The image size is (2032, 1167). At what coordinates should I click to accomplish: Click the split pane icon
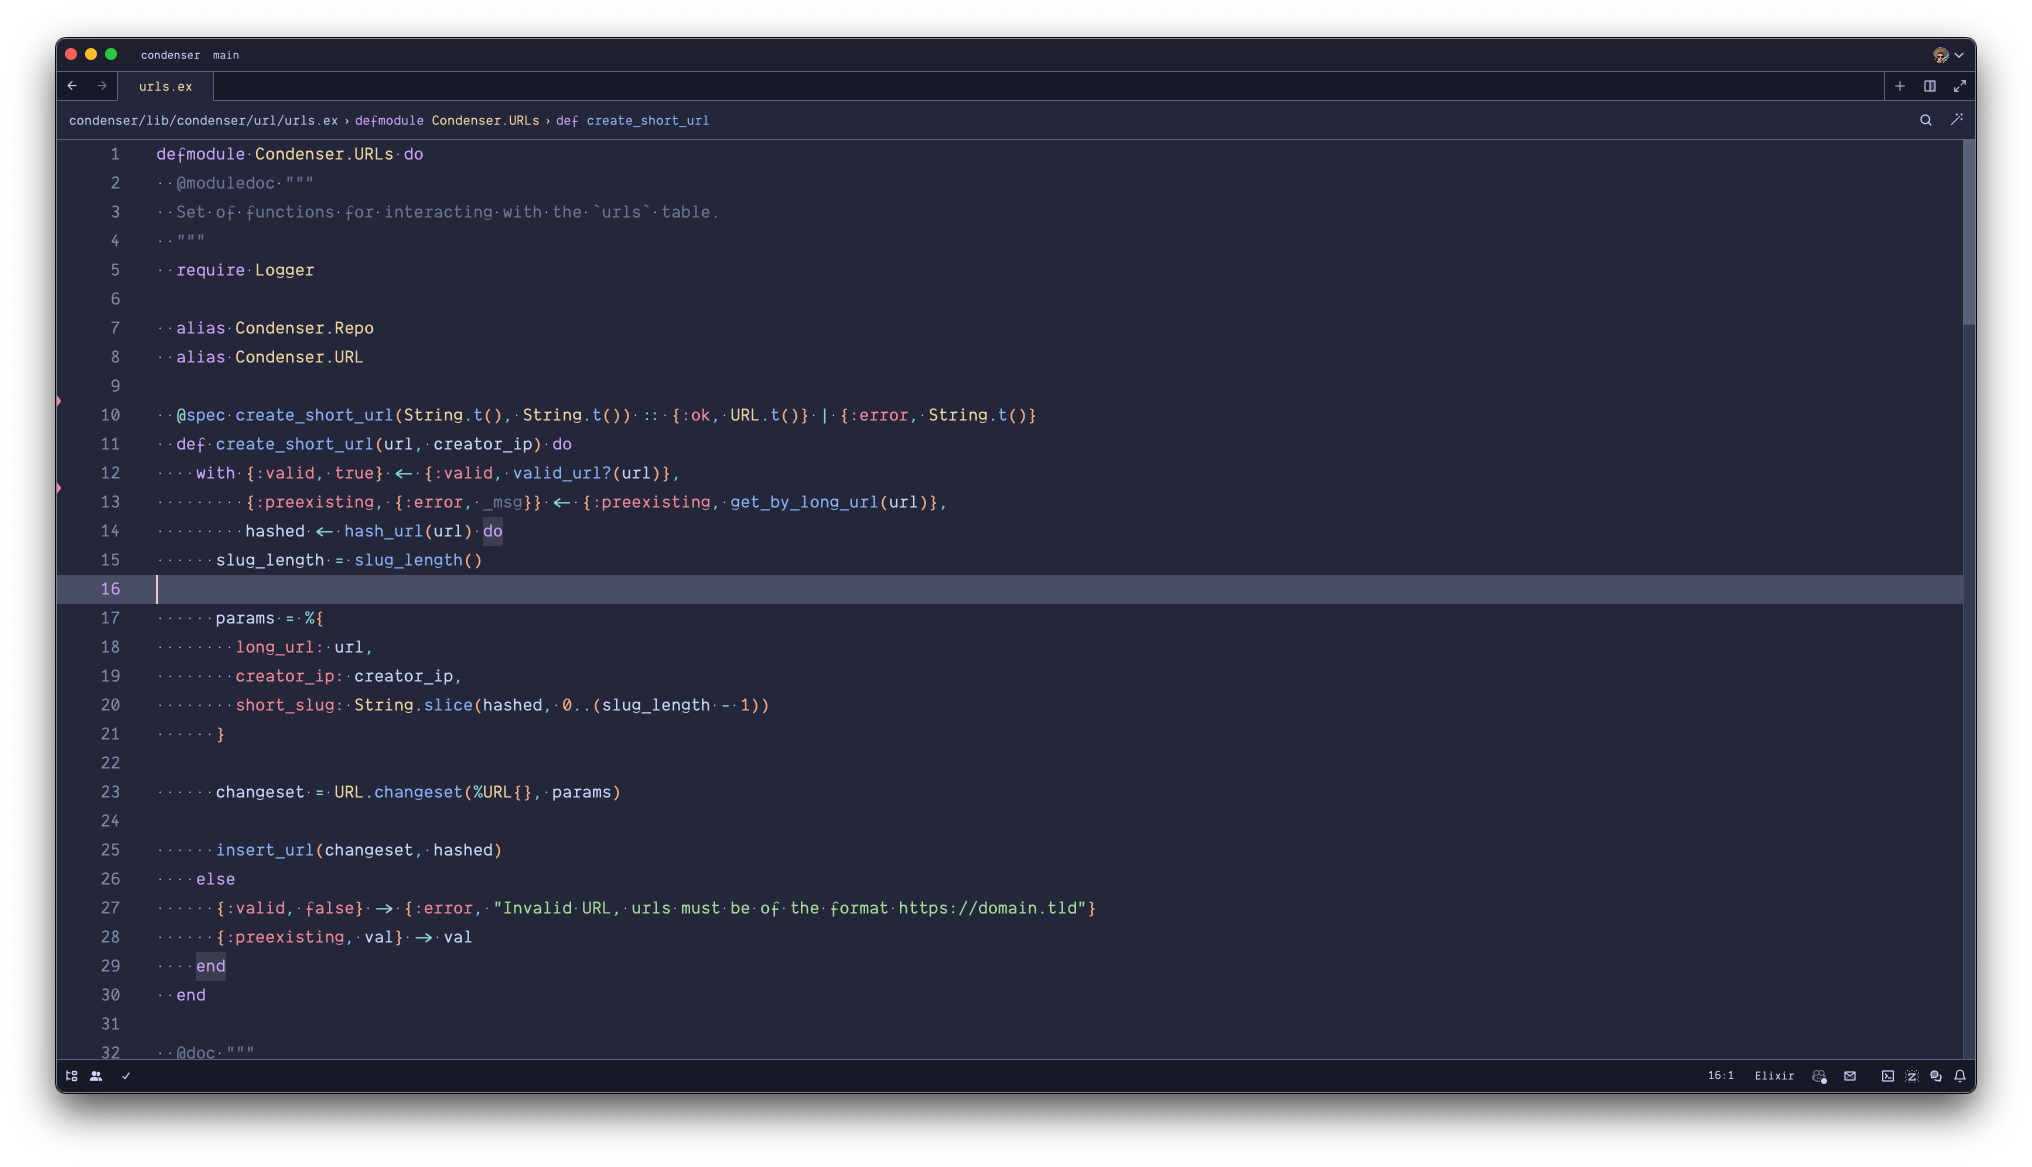coord(1930,86)
